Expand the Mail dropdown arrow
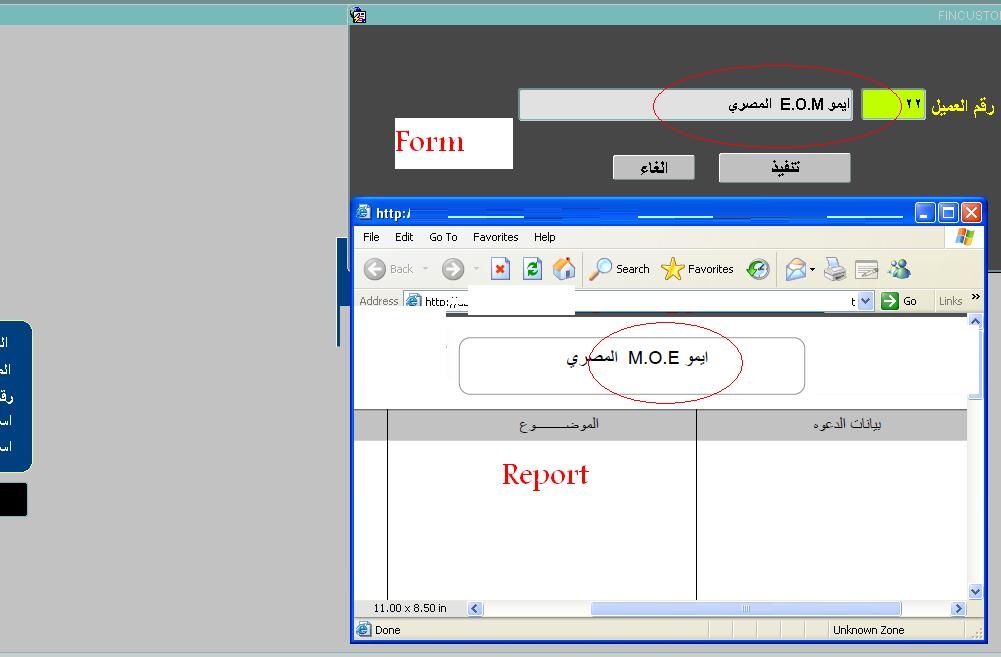Viewport: 1001px width, 657px height. click(812, 269)
